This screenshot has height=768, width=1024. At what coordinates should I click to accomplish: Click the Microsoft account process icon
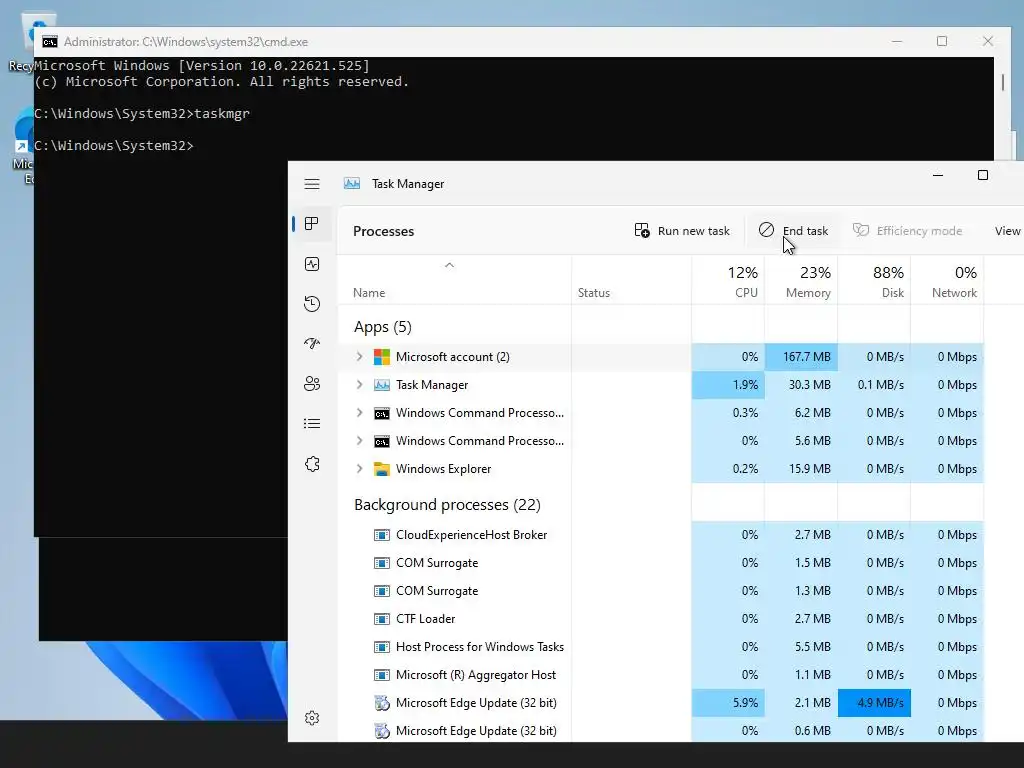coord(381,357)
